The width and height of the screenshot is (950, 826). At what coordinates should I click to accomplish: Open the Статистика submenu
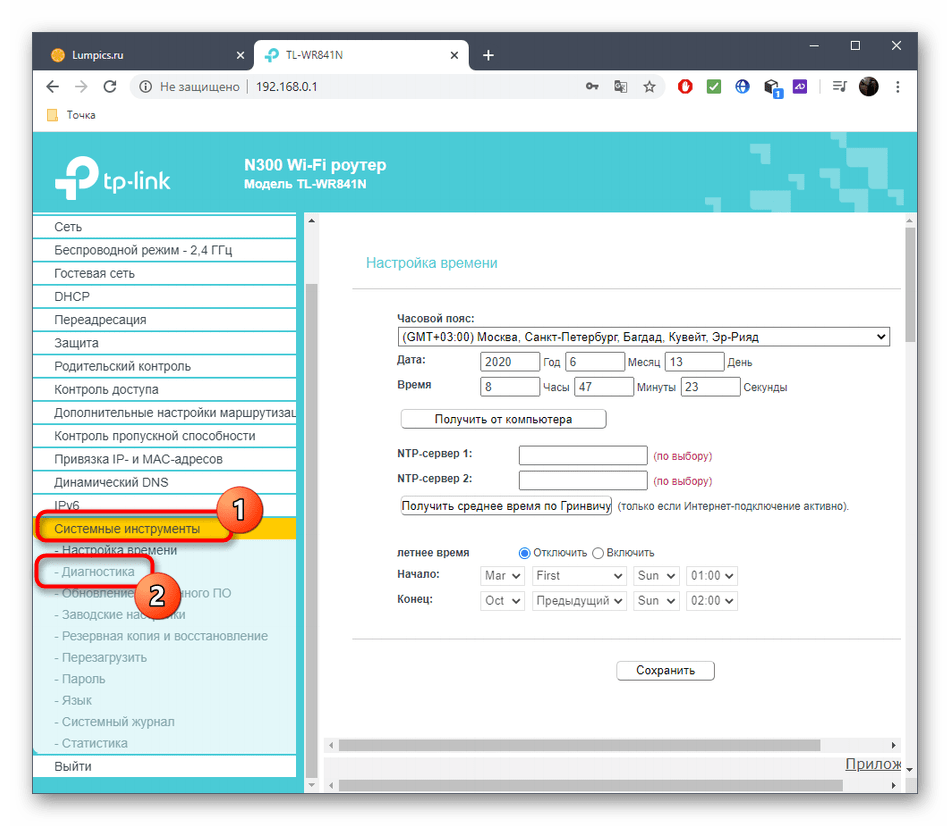click(x=91, y=743)
